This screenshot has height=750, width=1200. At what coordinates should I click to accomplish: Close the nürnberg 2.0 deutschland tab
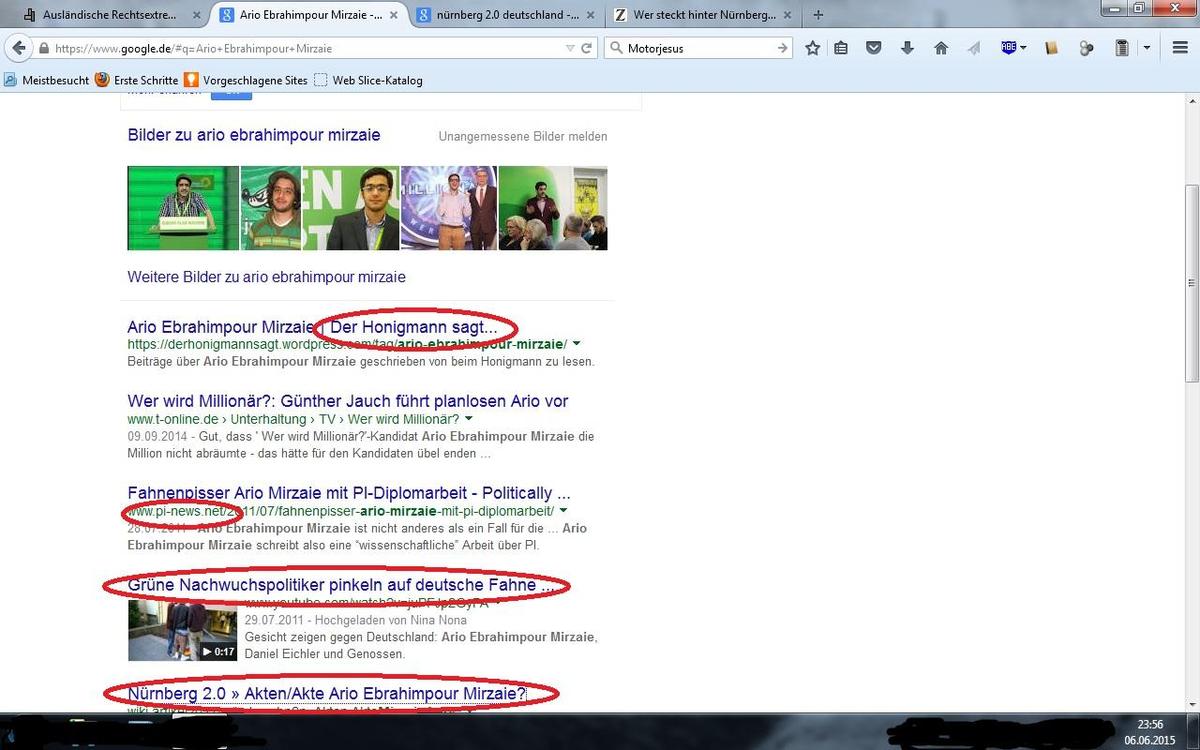click(589, 15)
